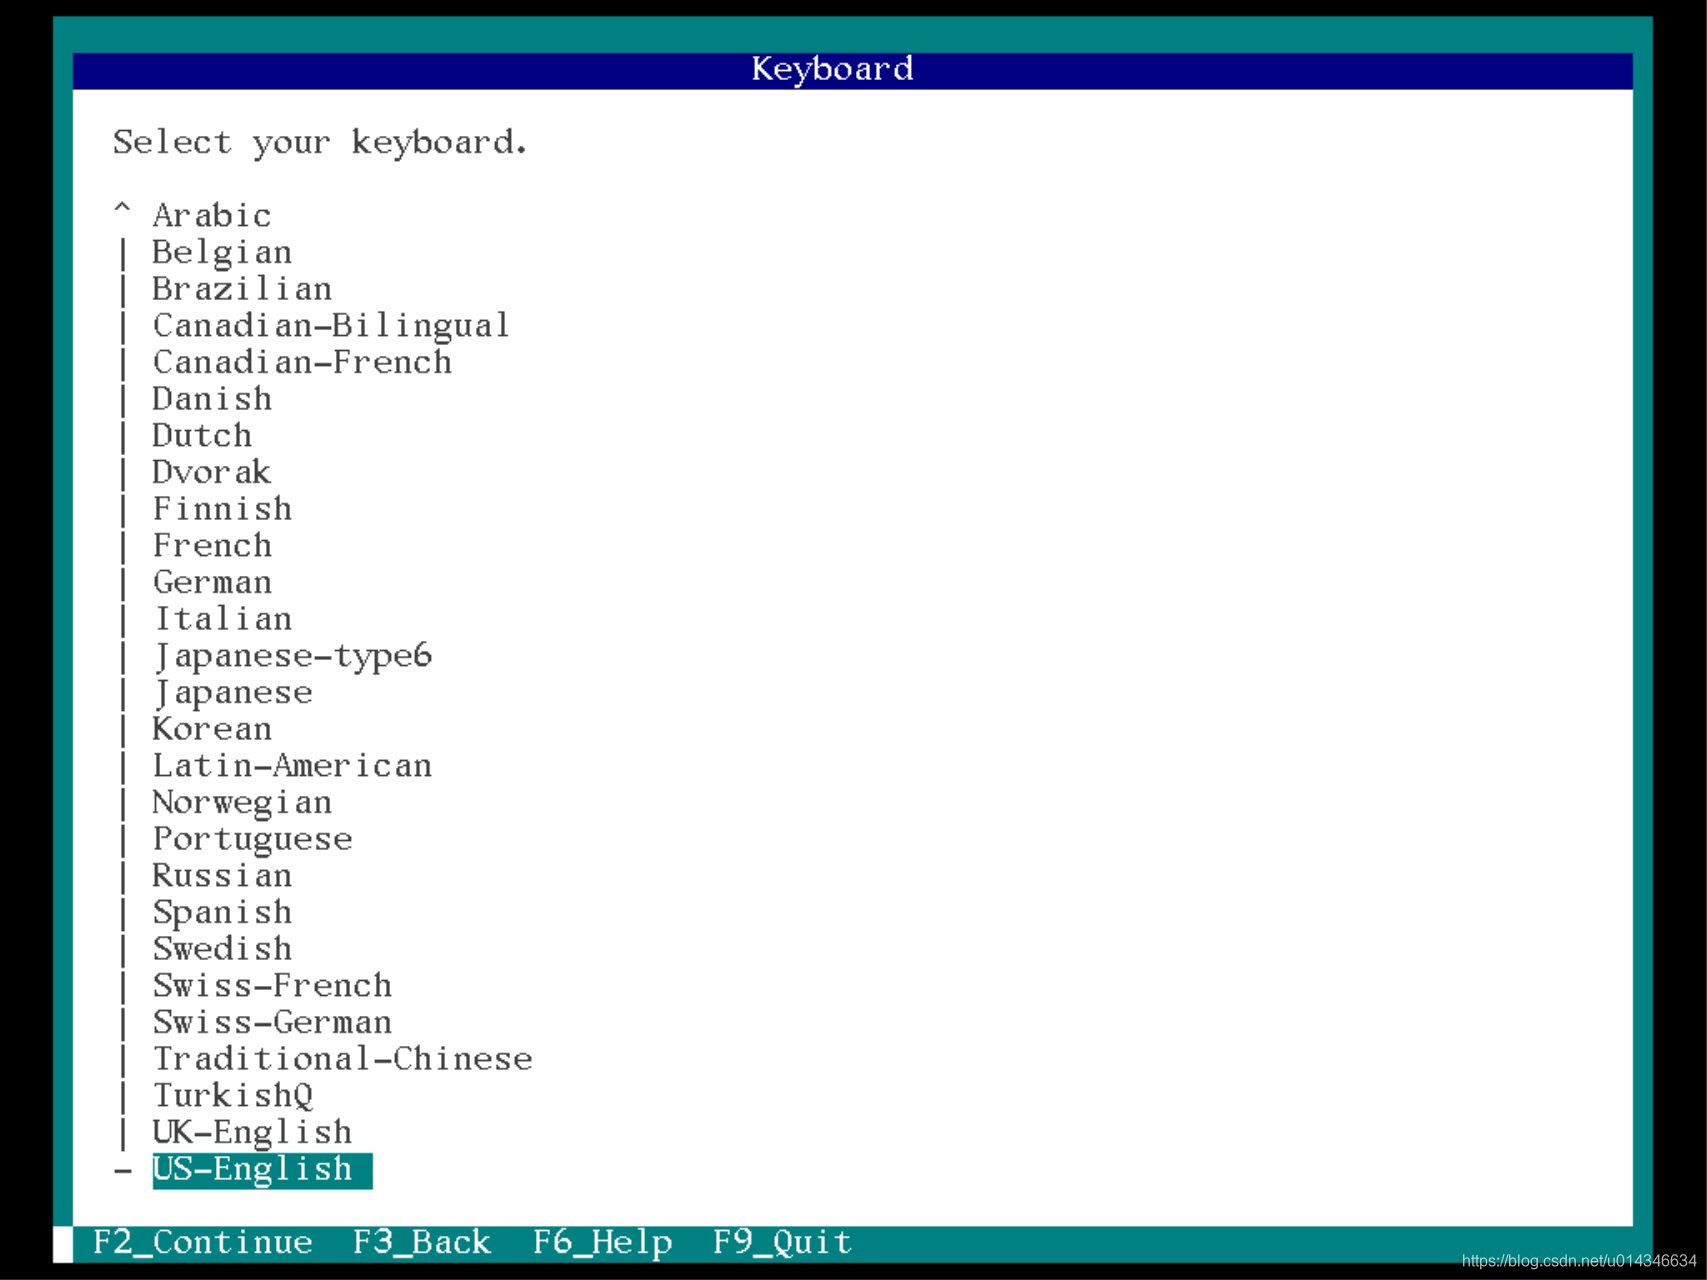Quit installer via F9_Quit
This screenshot has width=1707, height=1280.
click(x=782, y=1243)
